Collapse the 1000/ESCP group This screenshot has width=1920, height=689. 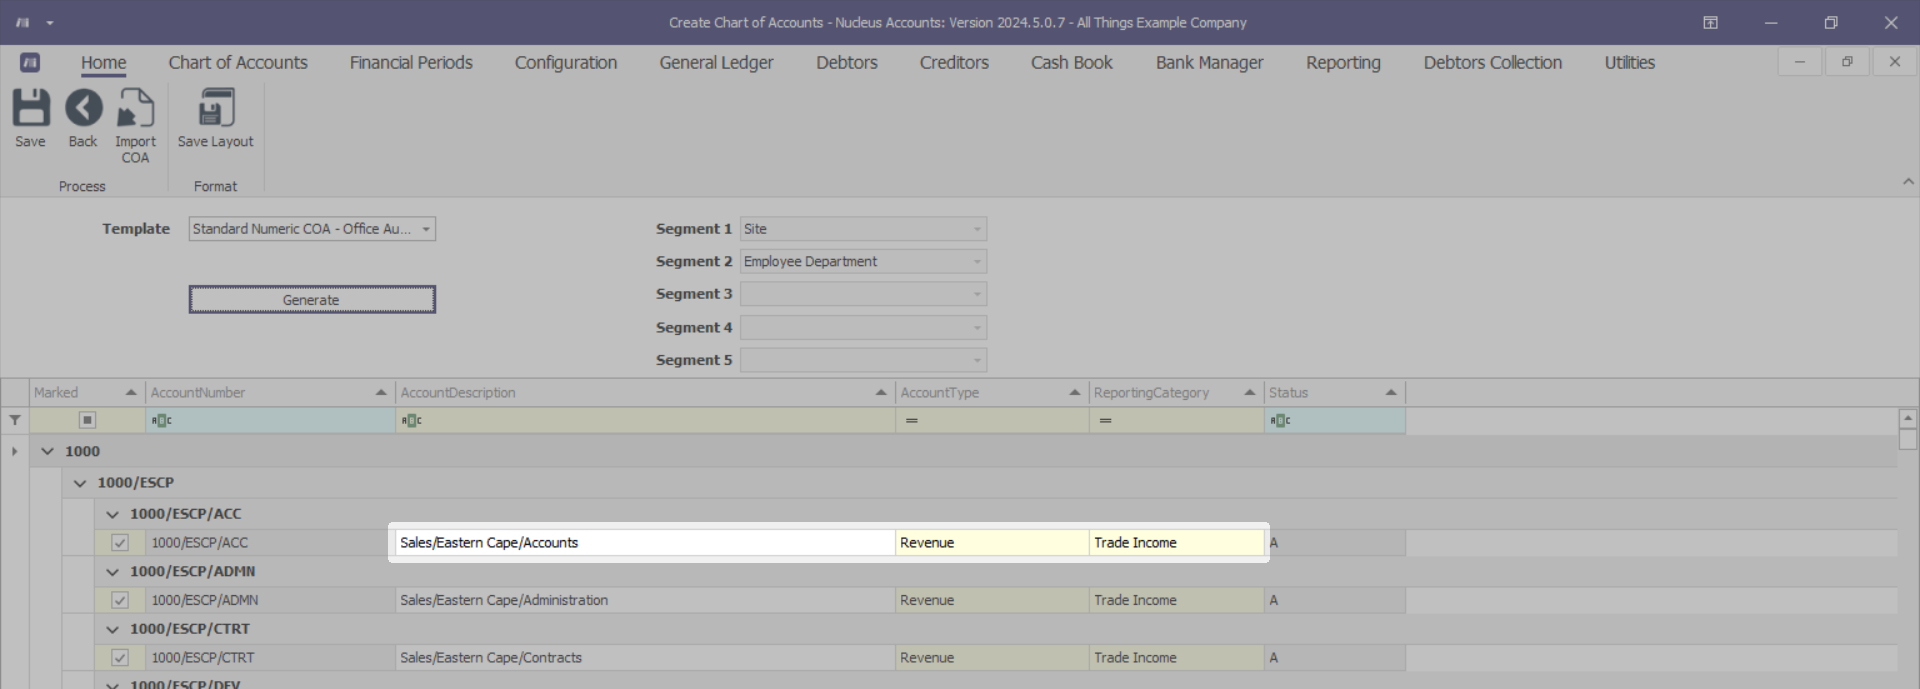(x=80, y=483)
